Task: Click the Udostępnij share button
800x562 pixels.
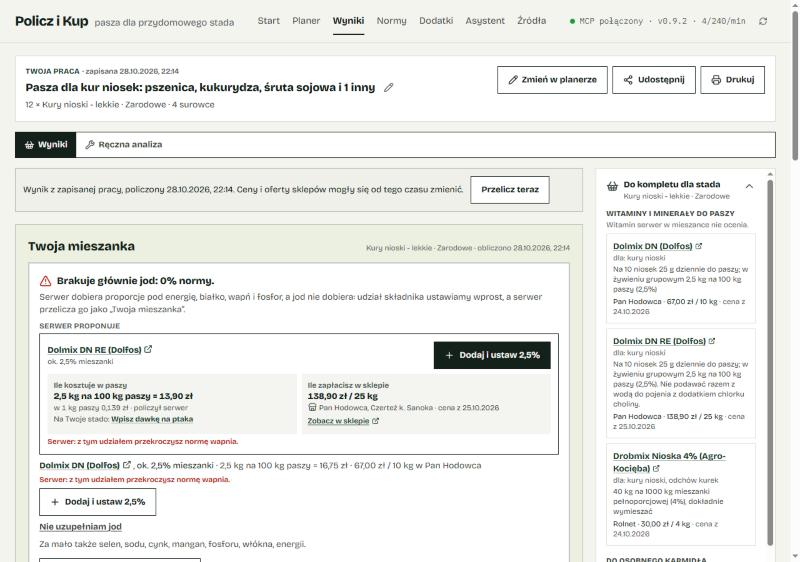Action: point(654,80)
